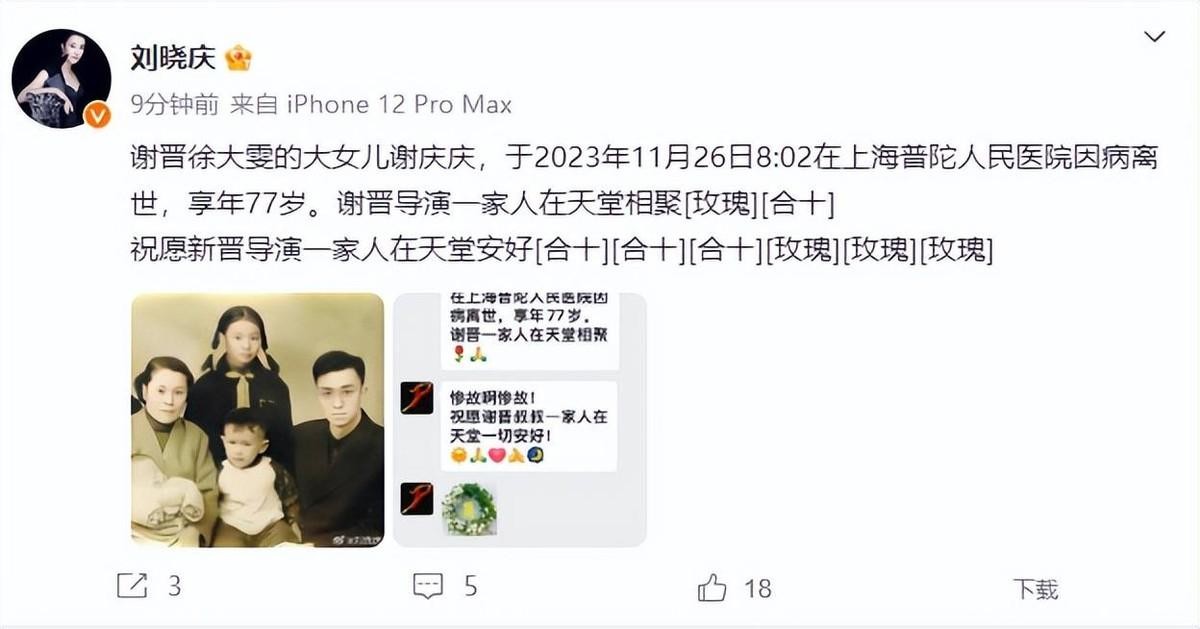The image size is (1200, 629).
Task: Open the chat screenshot image
Action: tap(520, 420)
